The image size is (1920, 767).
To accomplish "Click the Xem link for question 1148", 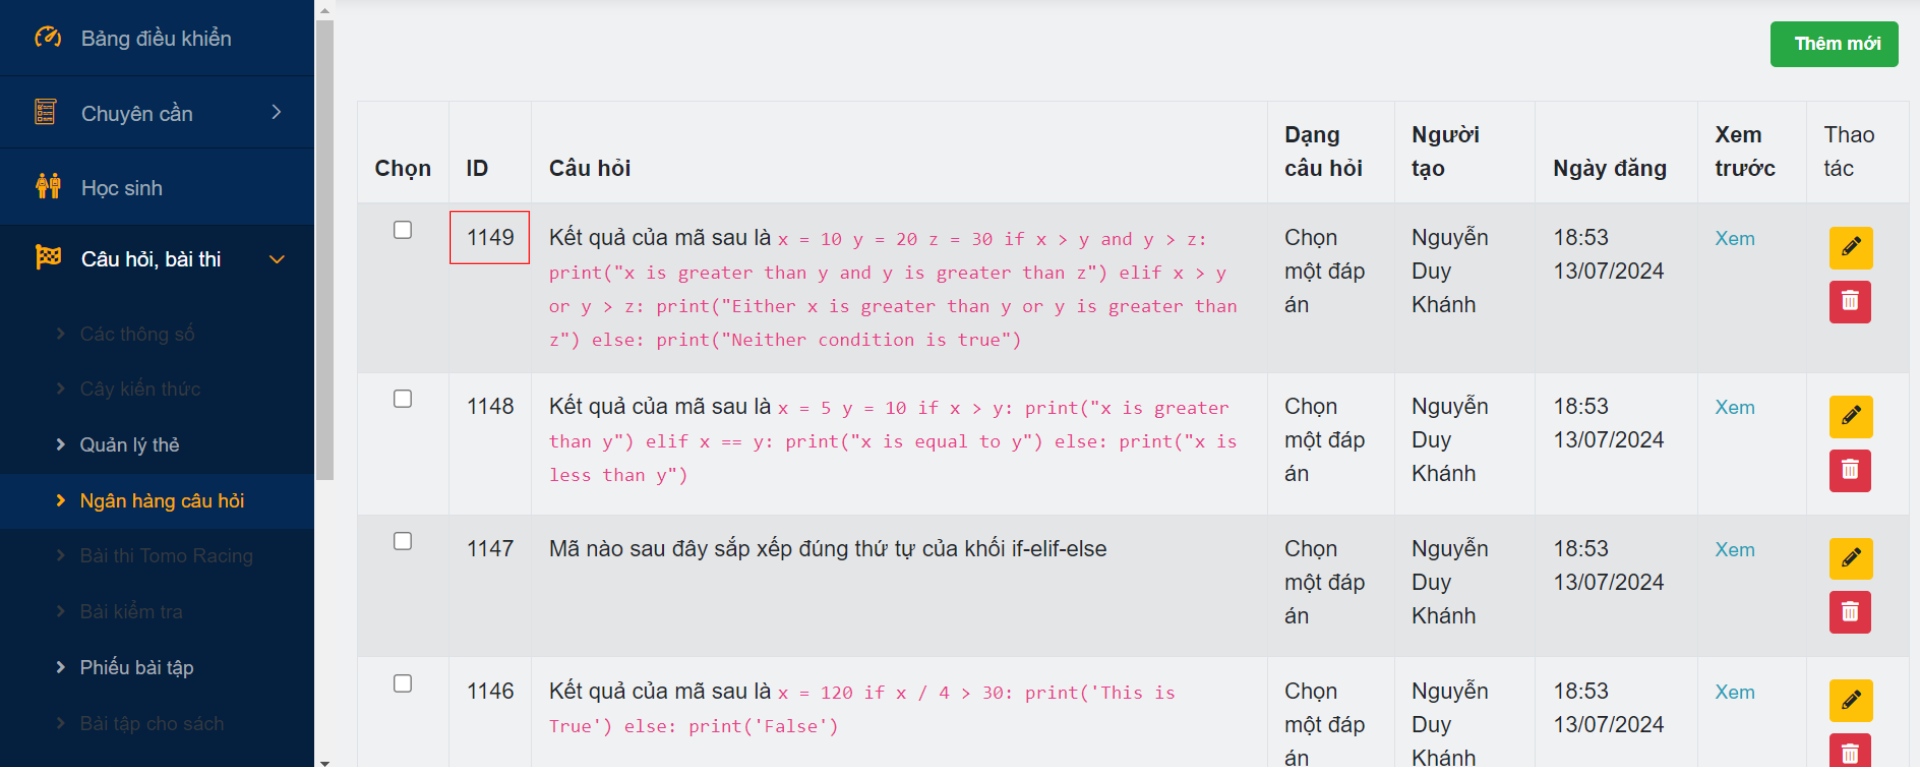I will [1734, 408].
